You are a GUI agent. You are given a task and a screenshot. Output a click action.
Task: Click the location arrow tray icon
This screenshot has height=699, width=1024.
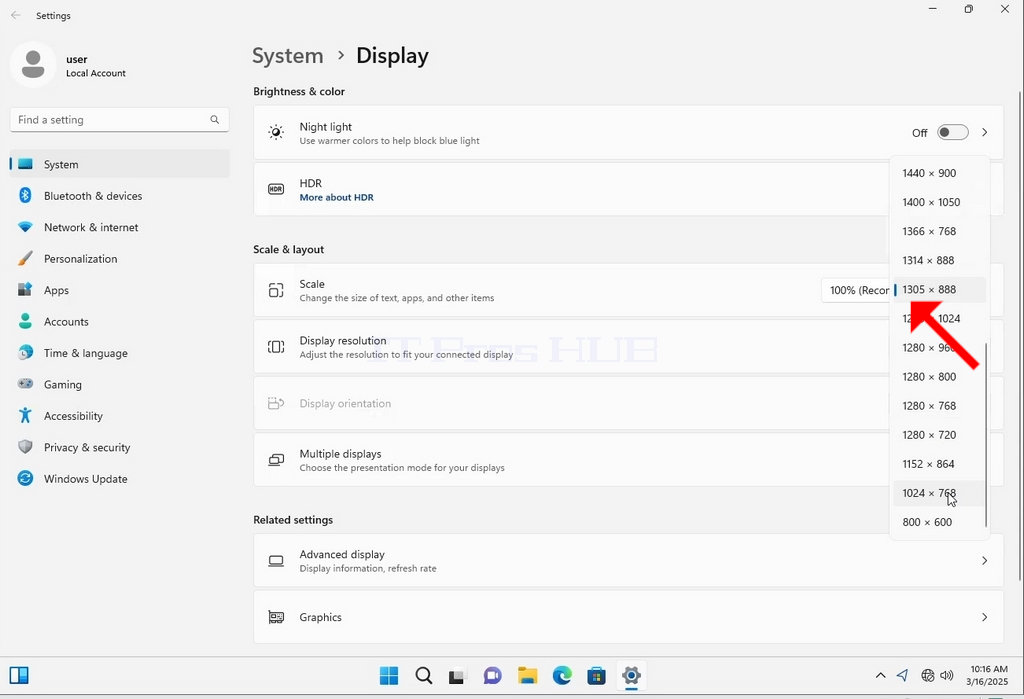pyautogui.click(x=903, y=675)
